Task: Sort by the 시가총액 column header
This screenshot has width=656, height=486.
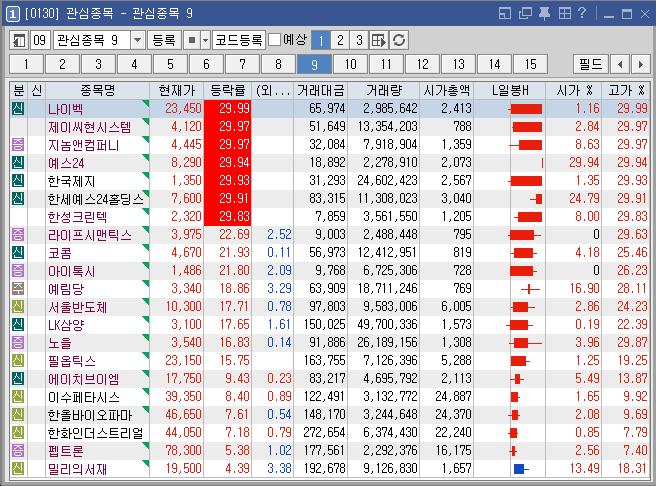Action: coord(446,90)
